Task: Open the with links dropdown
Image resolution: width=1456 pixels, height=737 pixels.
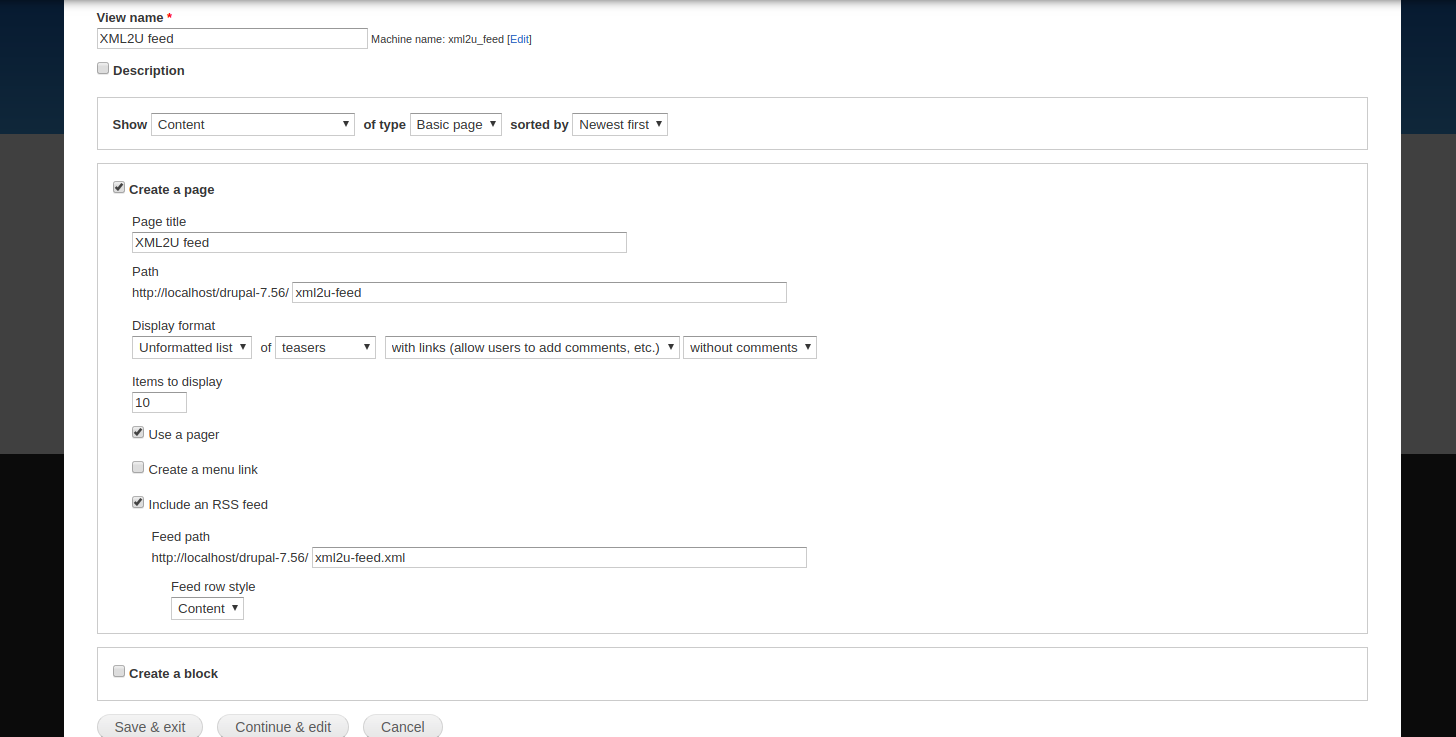Action: (x=532, y=348)
